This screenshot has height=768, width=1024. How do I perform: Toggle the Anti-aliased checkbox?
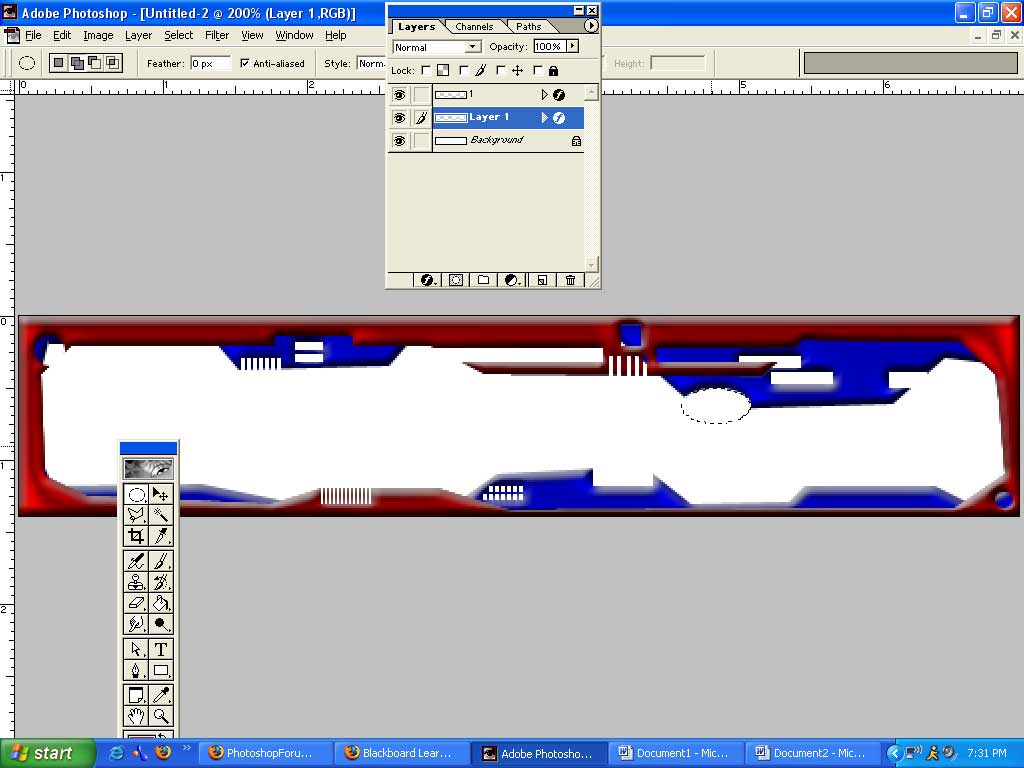coord(245,63)
